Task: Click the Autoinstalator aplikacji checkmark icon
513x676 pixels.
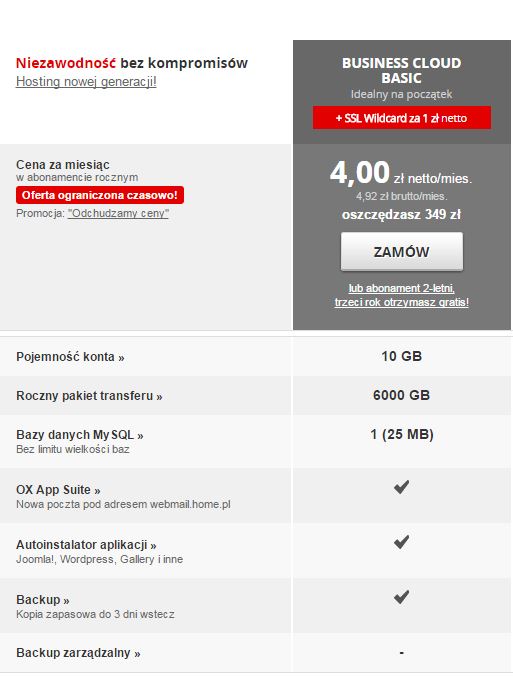Action: (401, 542)
